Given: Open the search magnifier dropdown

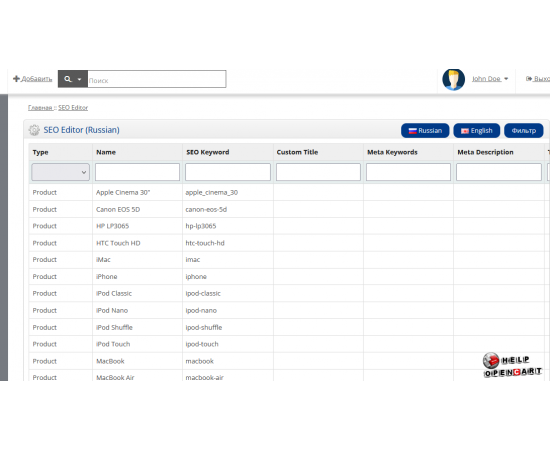Looking at the screenshot, I should coord(73,79).
